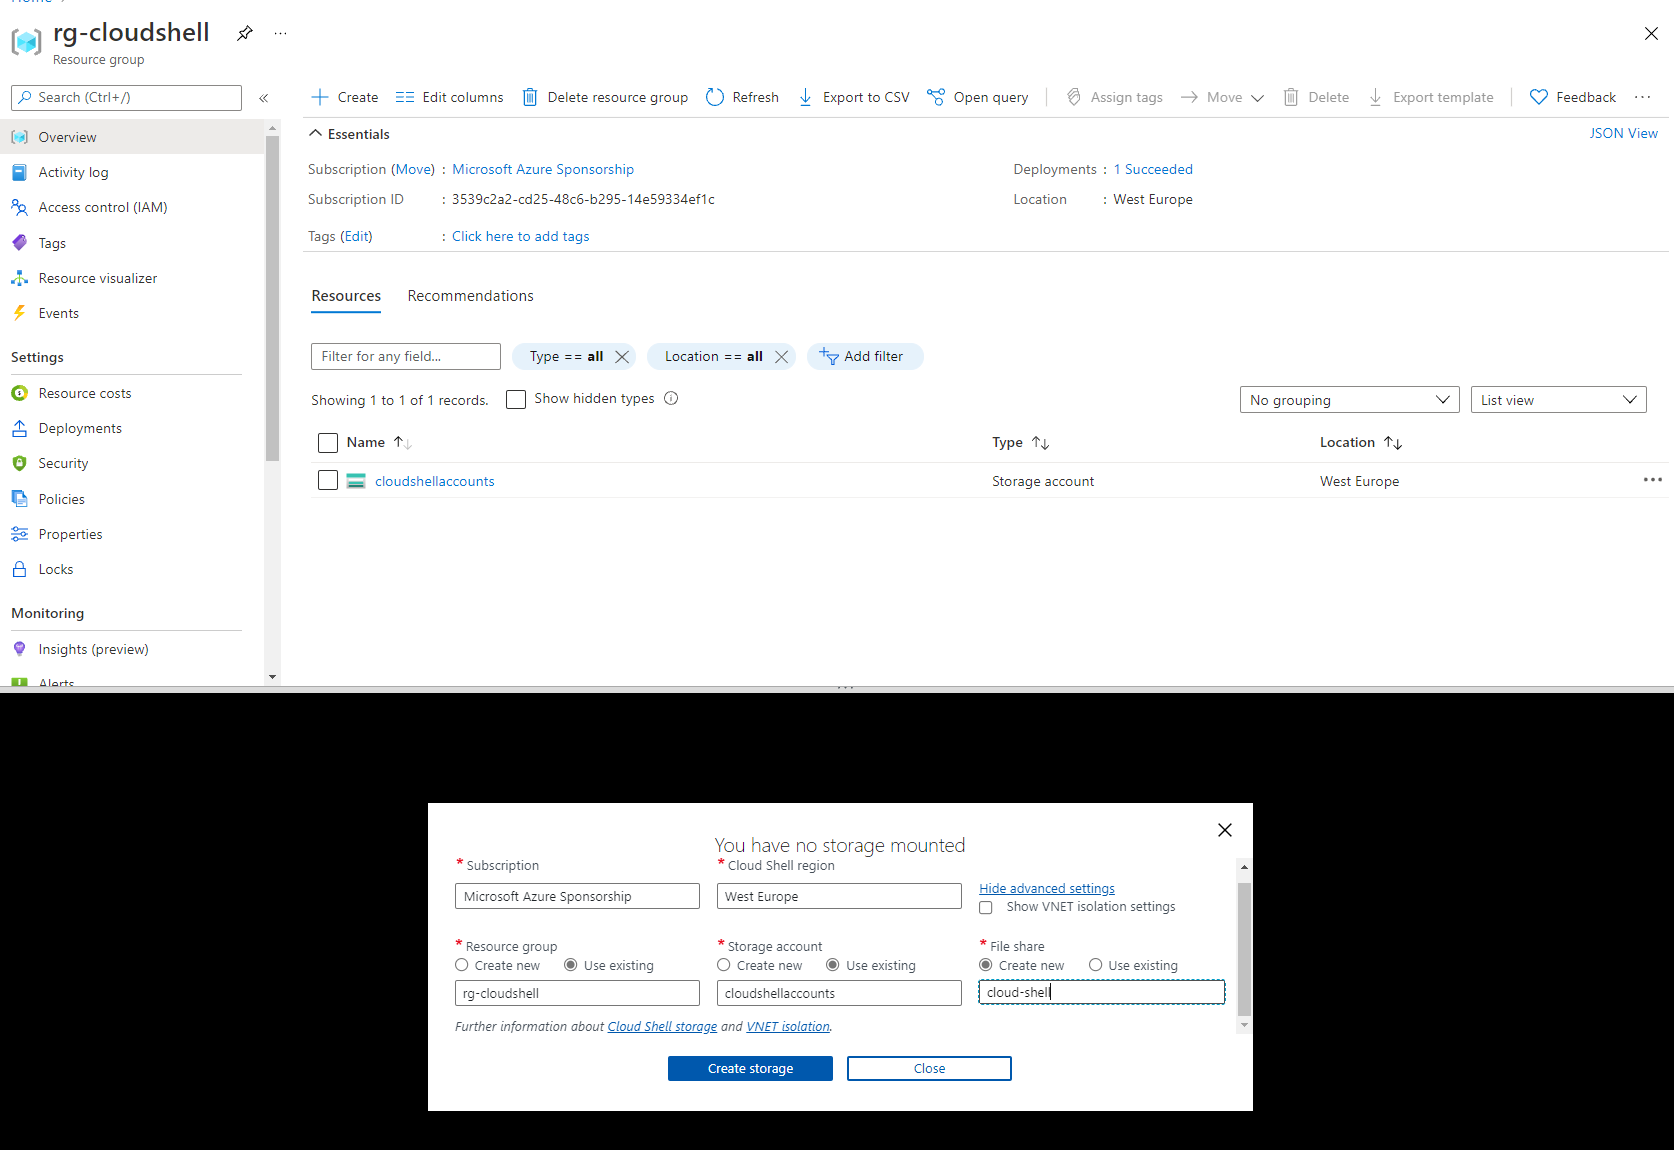Click Delete resource group trash icon
Screen dimensions: 1674x1150
pos(530,97)
